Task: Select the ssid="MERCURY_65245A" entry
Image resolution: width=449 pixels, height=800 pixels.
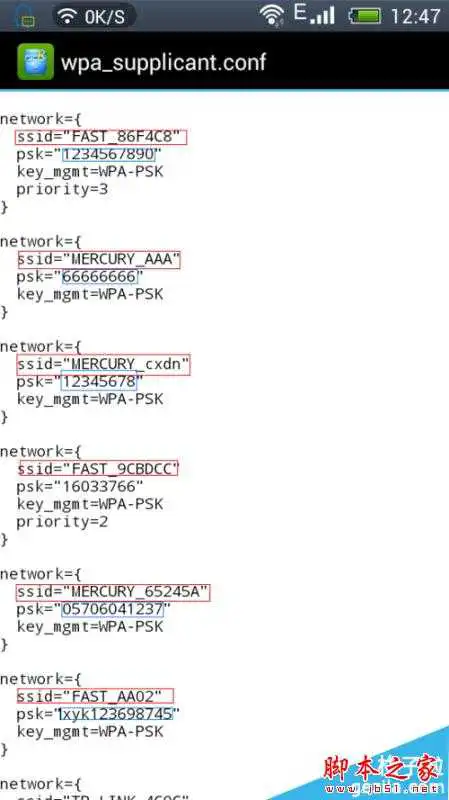Action: pos(113,592)
